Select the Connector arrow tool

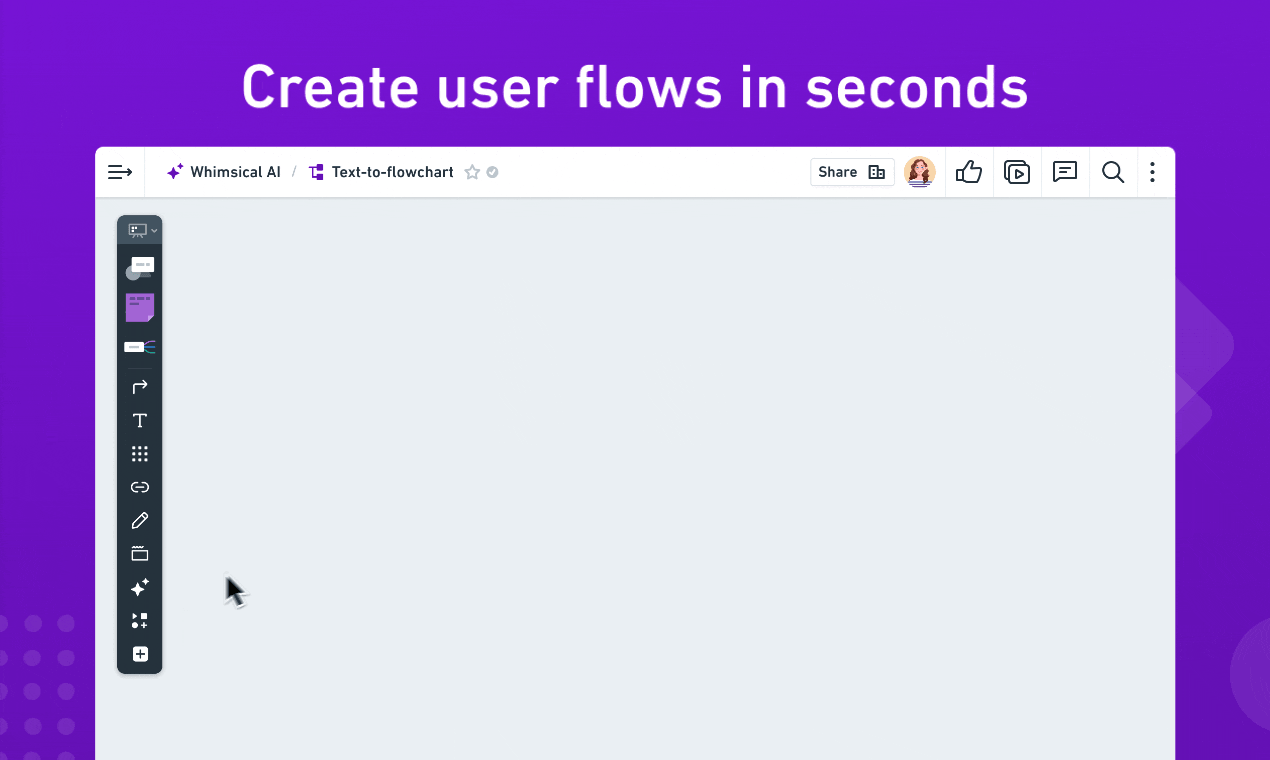click(x=140, y=387)
